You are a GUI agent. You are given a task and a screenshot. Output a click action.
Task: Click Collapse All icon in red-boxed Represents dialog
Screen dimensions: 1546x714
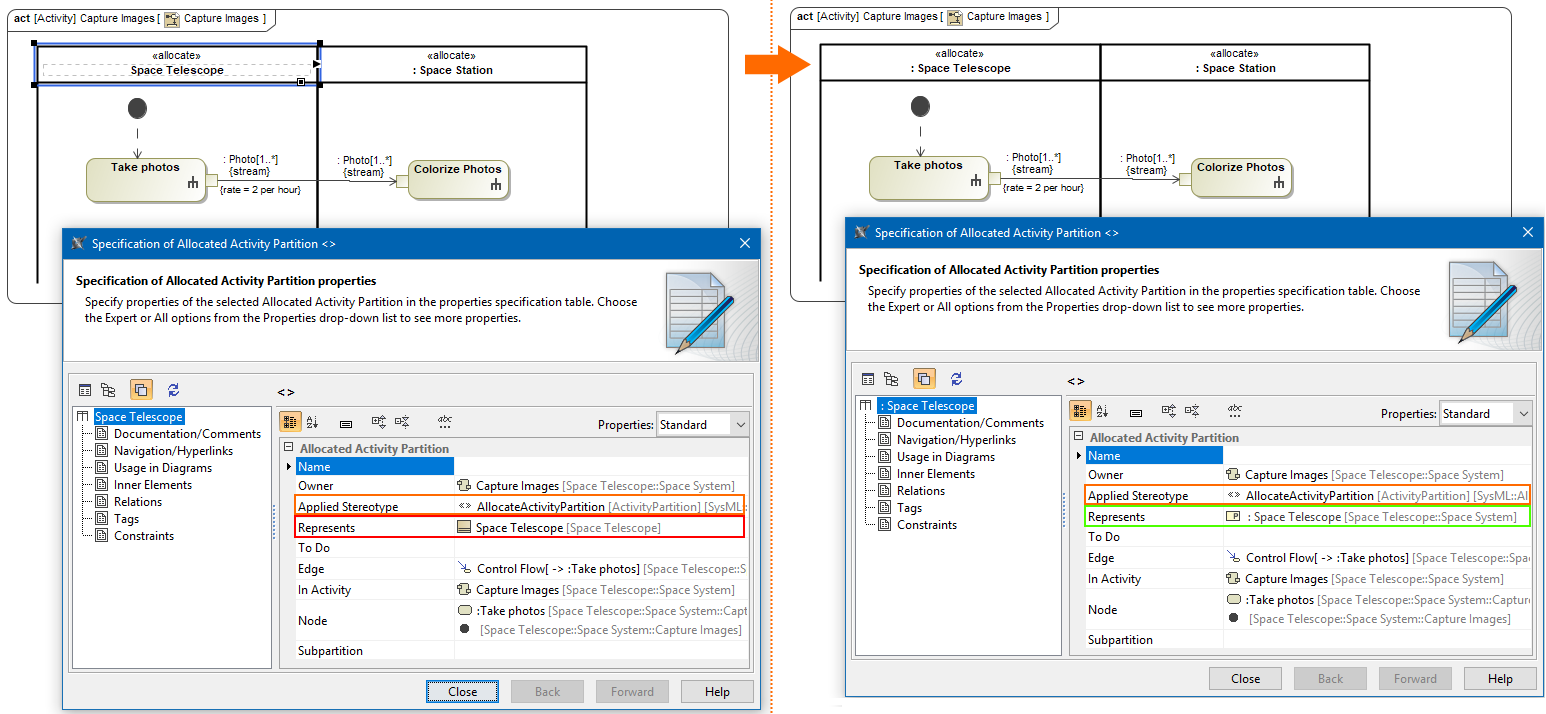[x=402, y=423]
